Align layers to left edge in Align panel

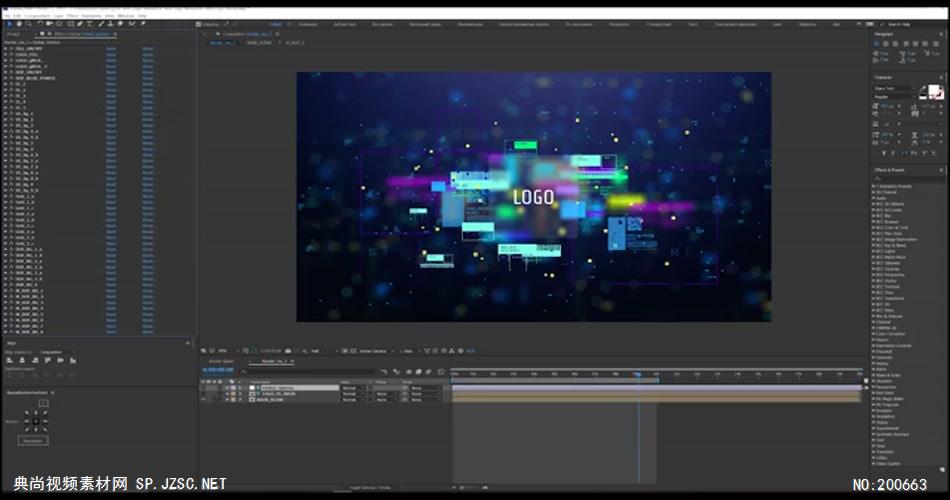(10, 360)
